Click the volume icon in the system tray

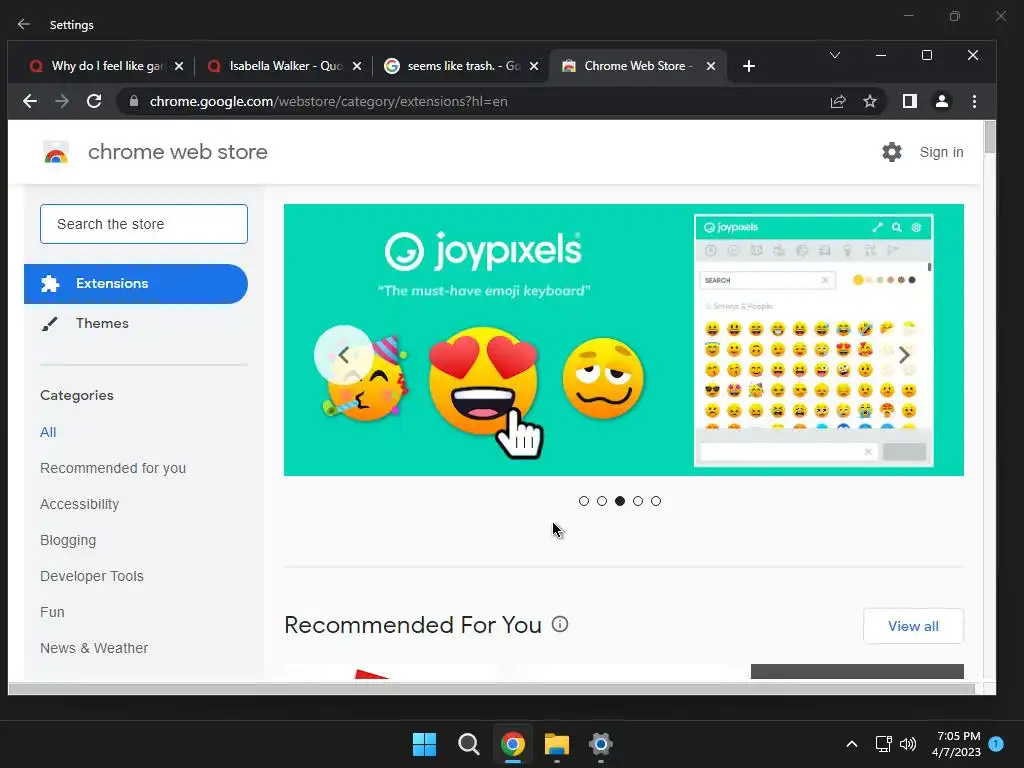pos(908,744)
